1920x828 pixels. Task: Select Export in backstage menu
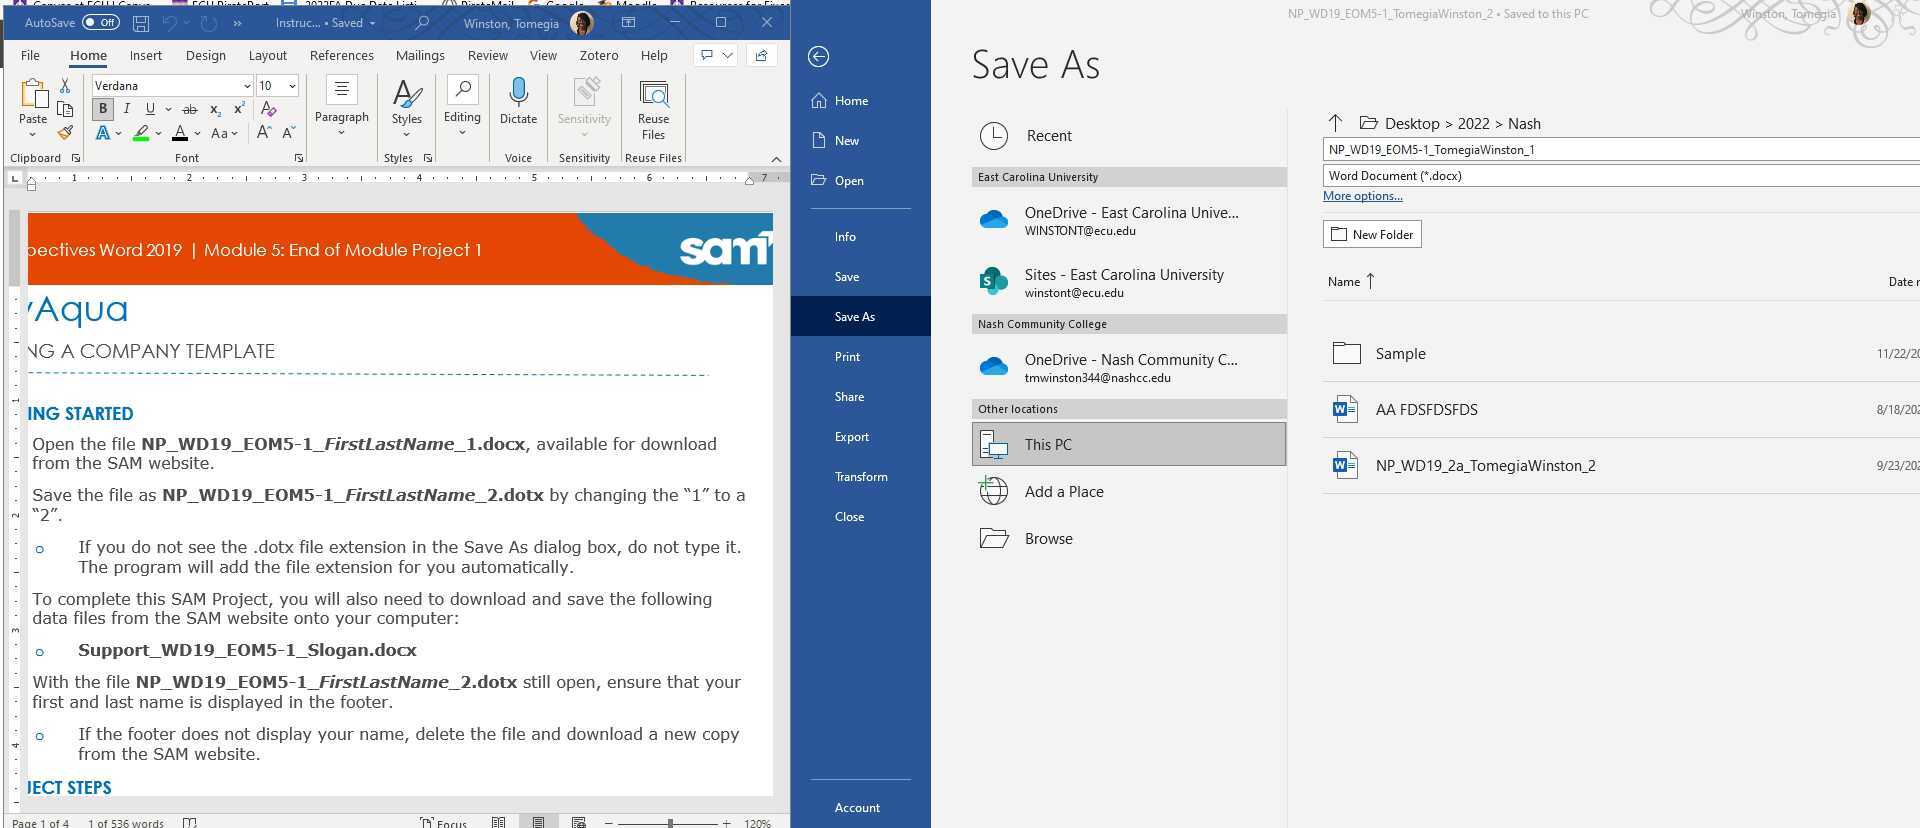point(852,437)
